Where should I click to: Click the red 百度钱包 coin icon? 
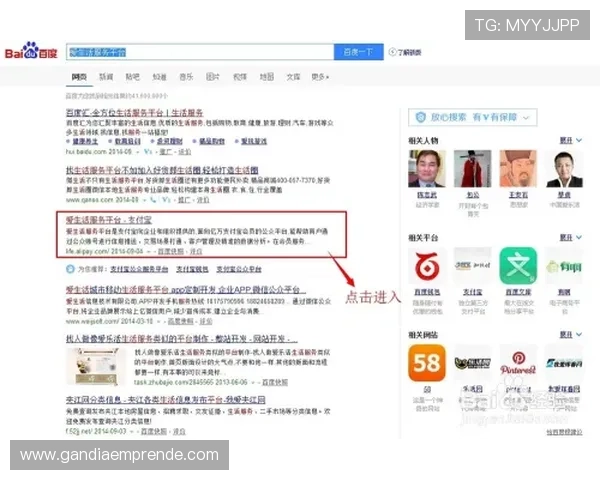coord(427,265)
